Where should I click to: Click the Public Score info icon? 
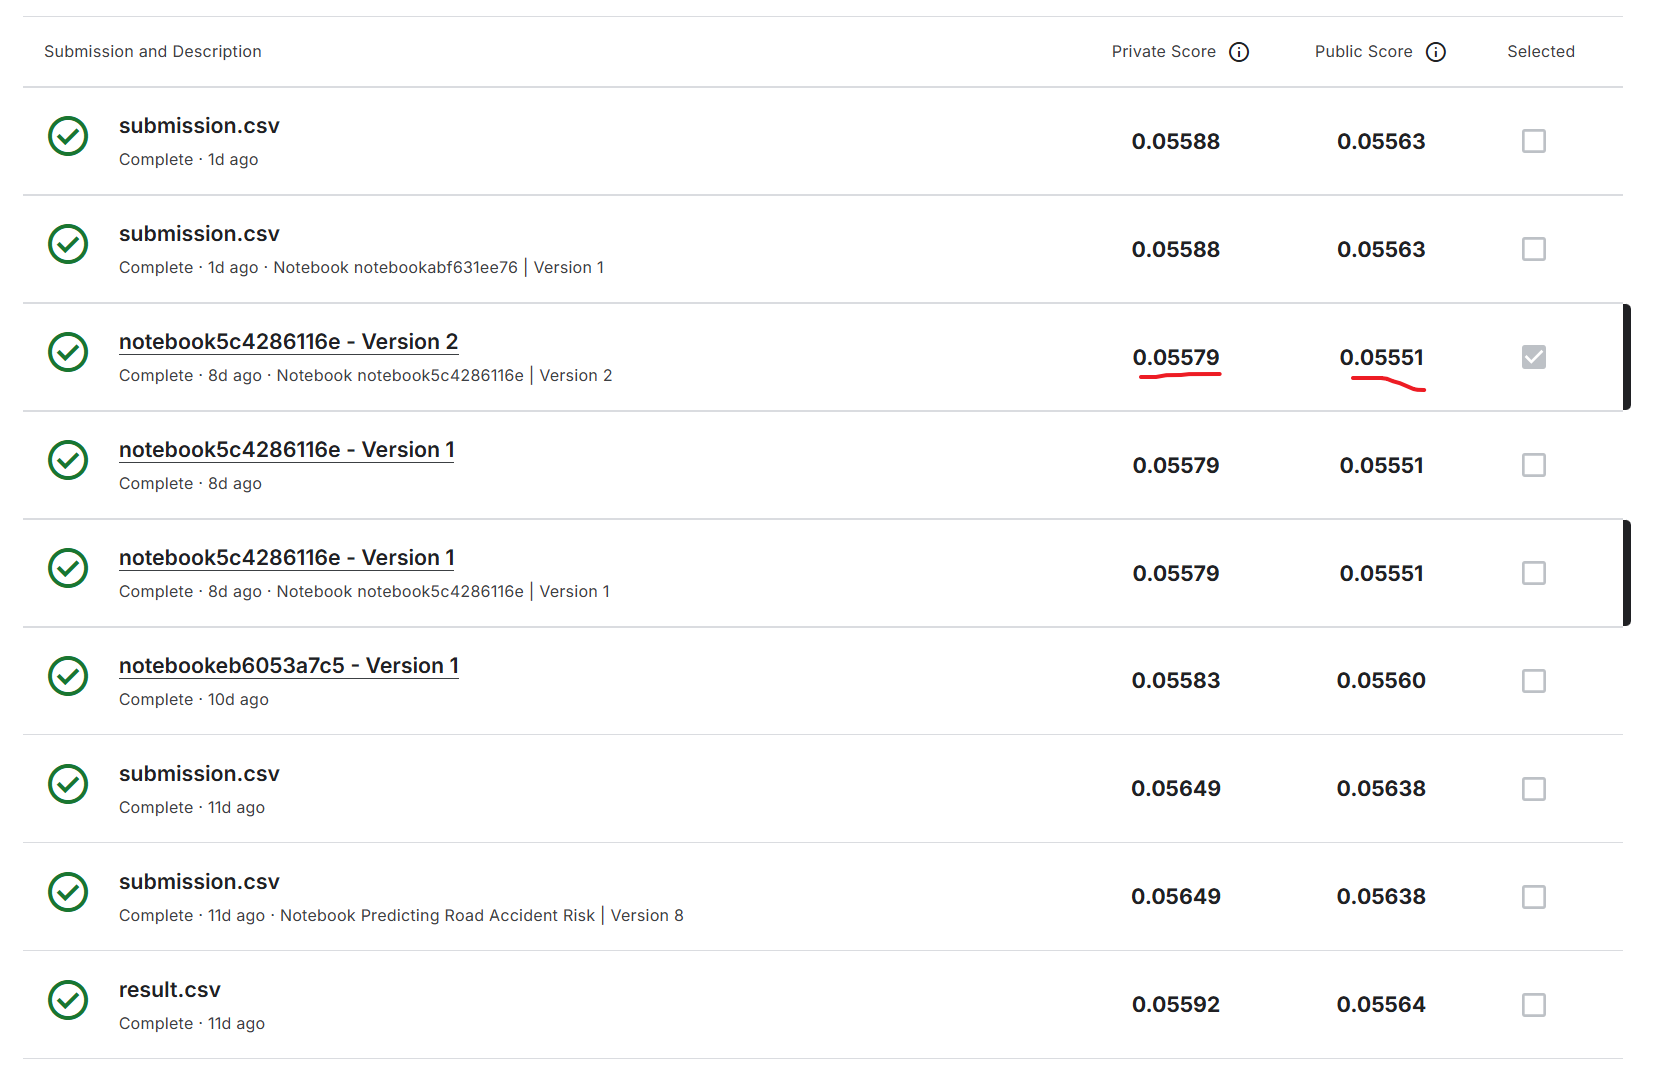tap(1436, 52)
